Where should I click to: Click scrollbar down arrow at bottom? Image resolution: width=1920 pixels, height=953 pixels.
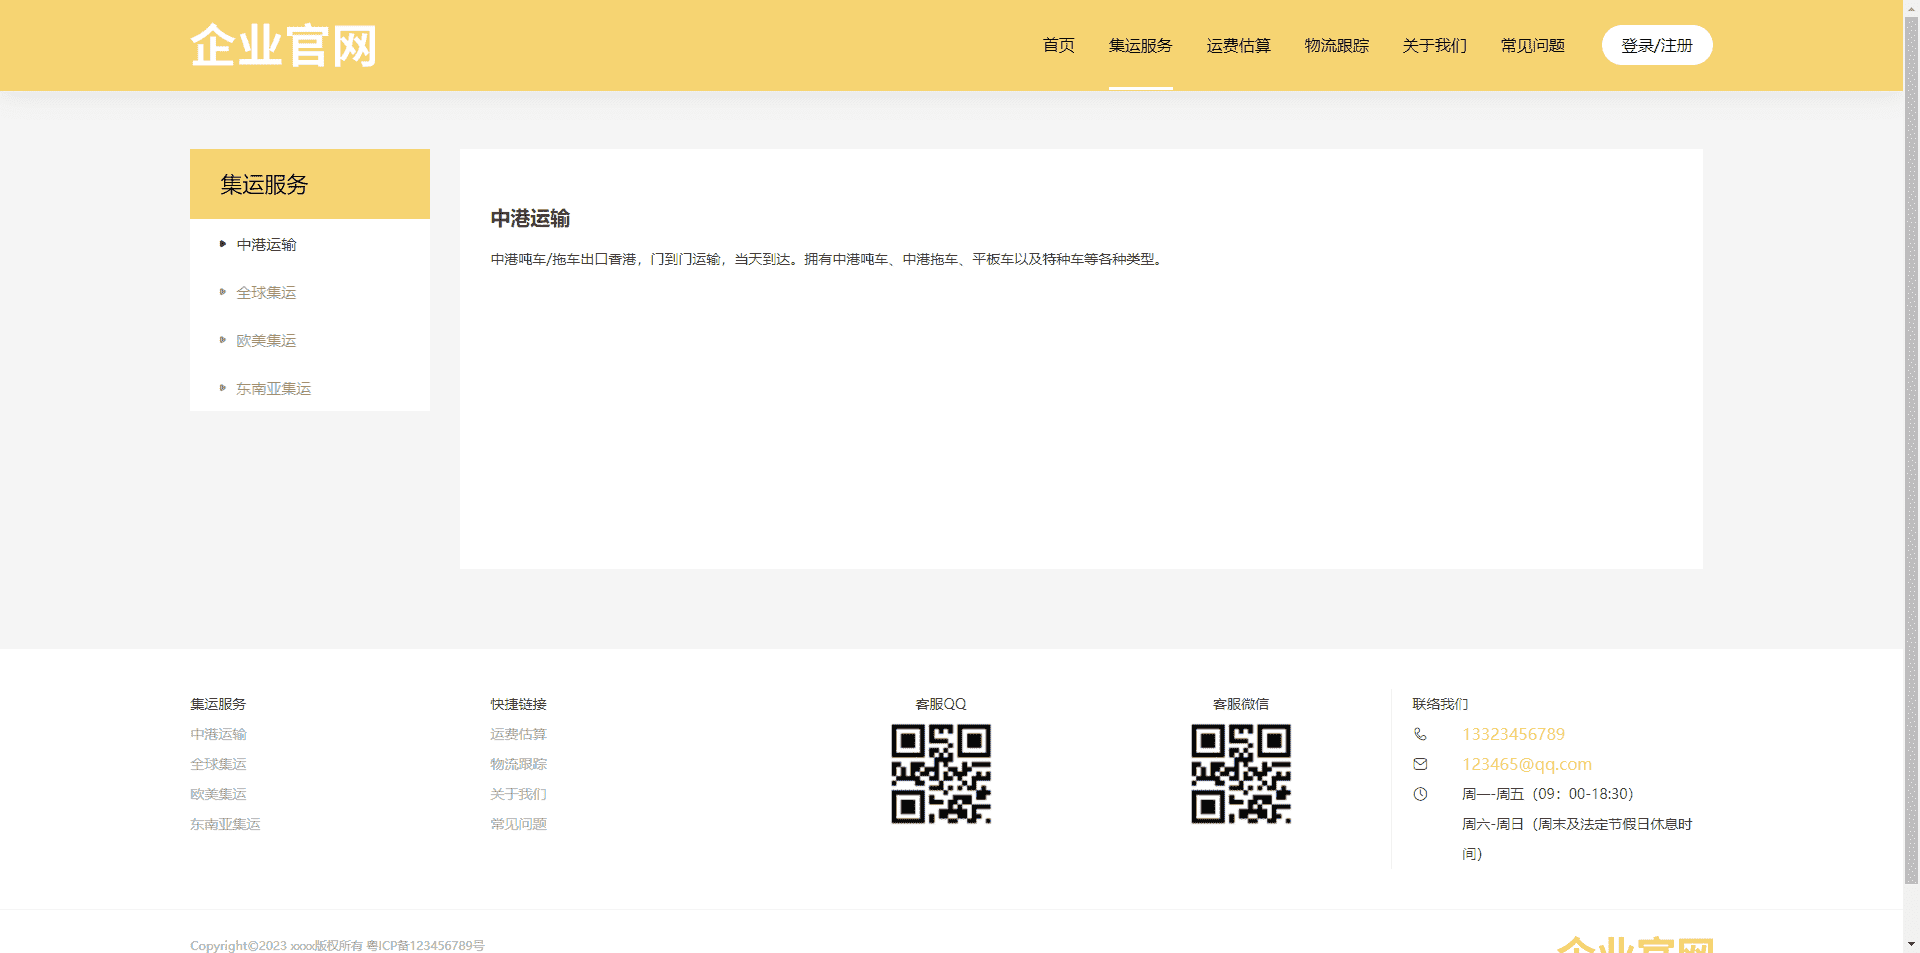coord(1911,944)
